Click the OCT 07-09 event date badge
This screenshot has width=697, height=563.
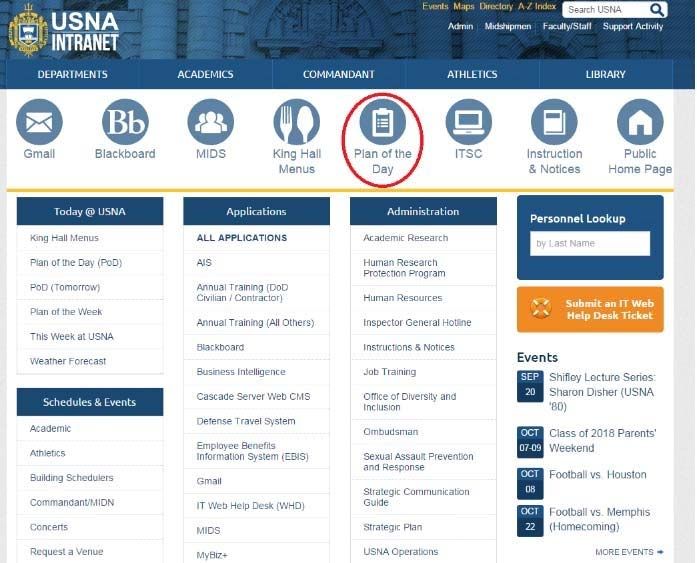click(530, 441)
